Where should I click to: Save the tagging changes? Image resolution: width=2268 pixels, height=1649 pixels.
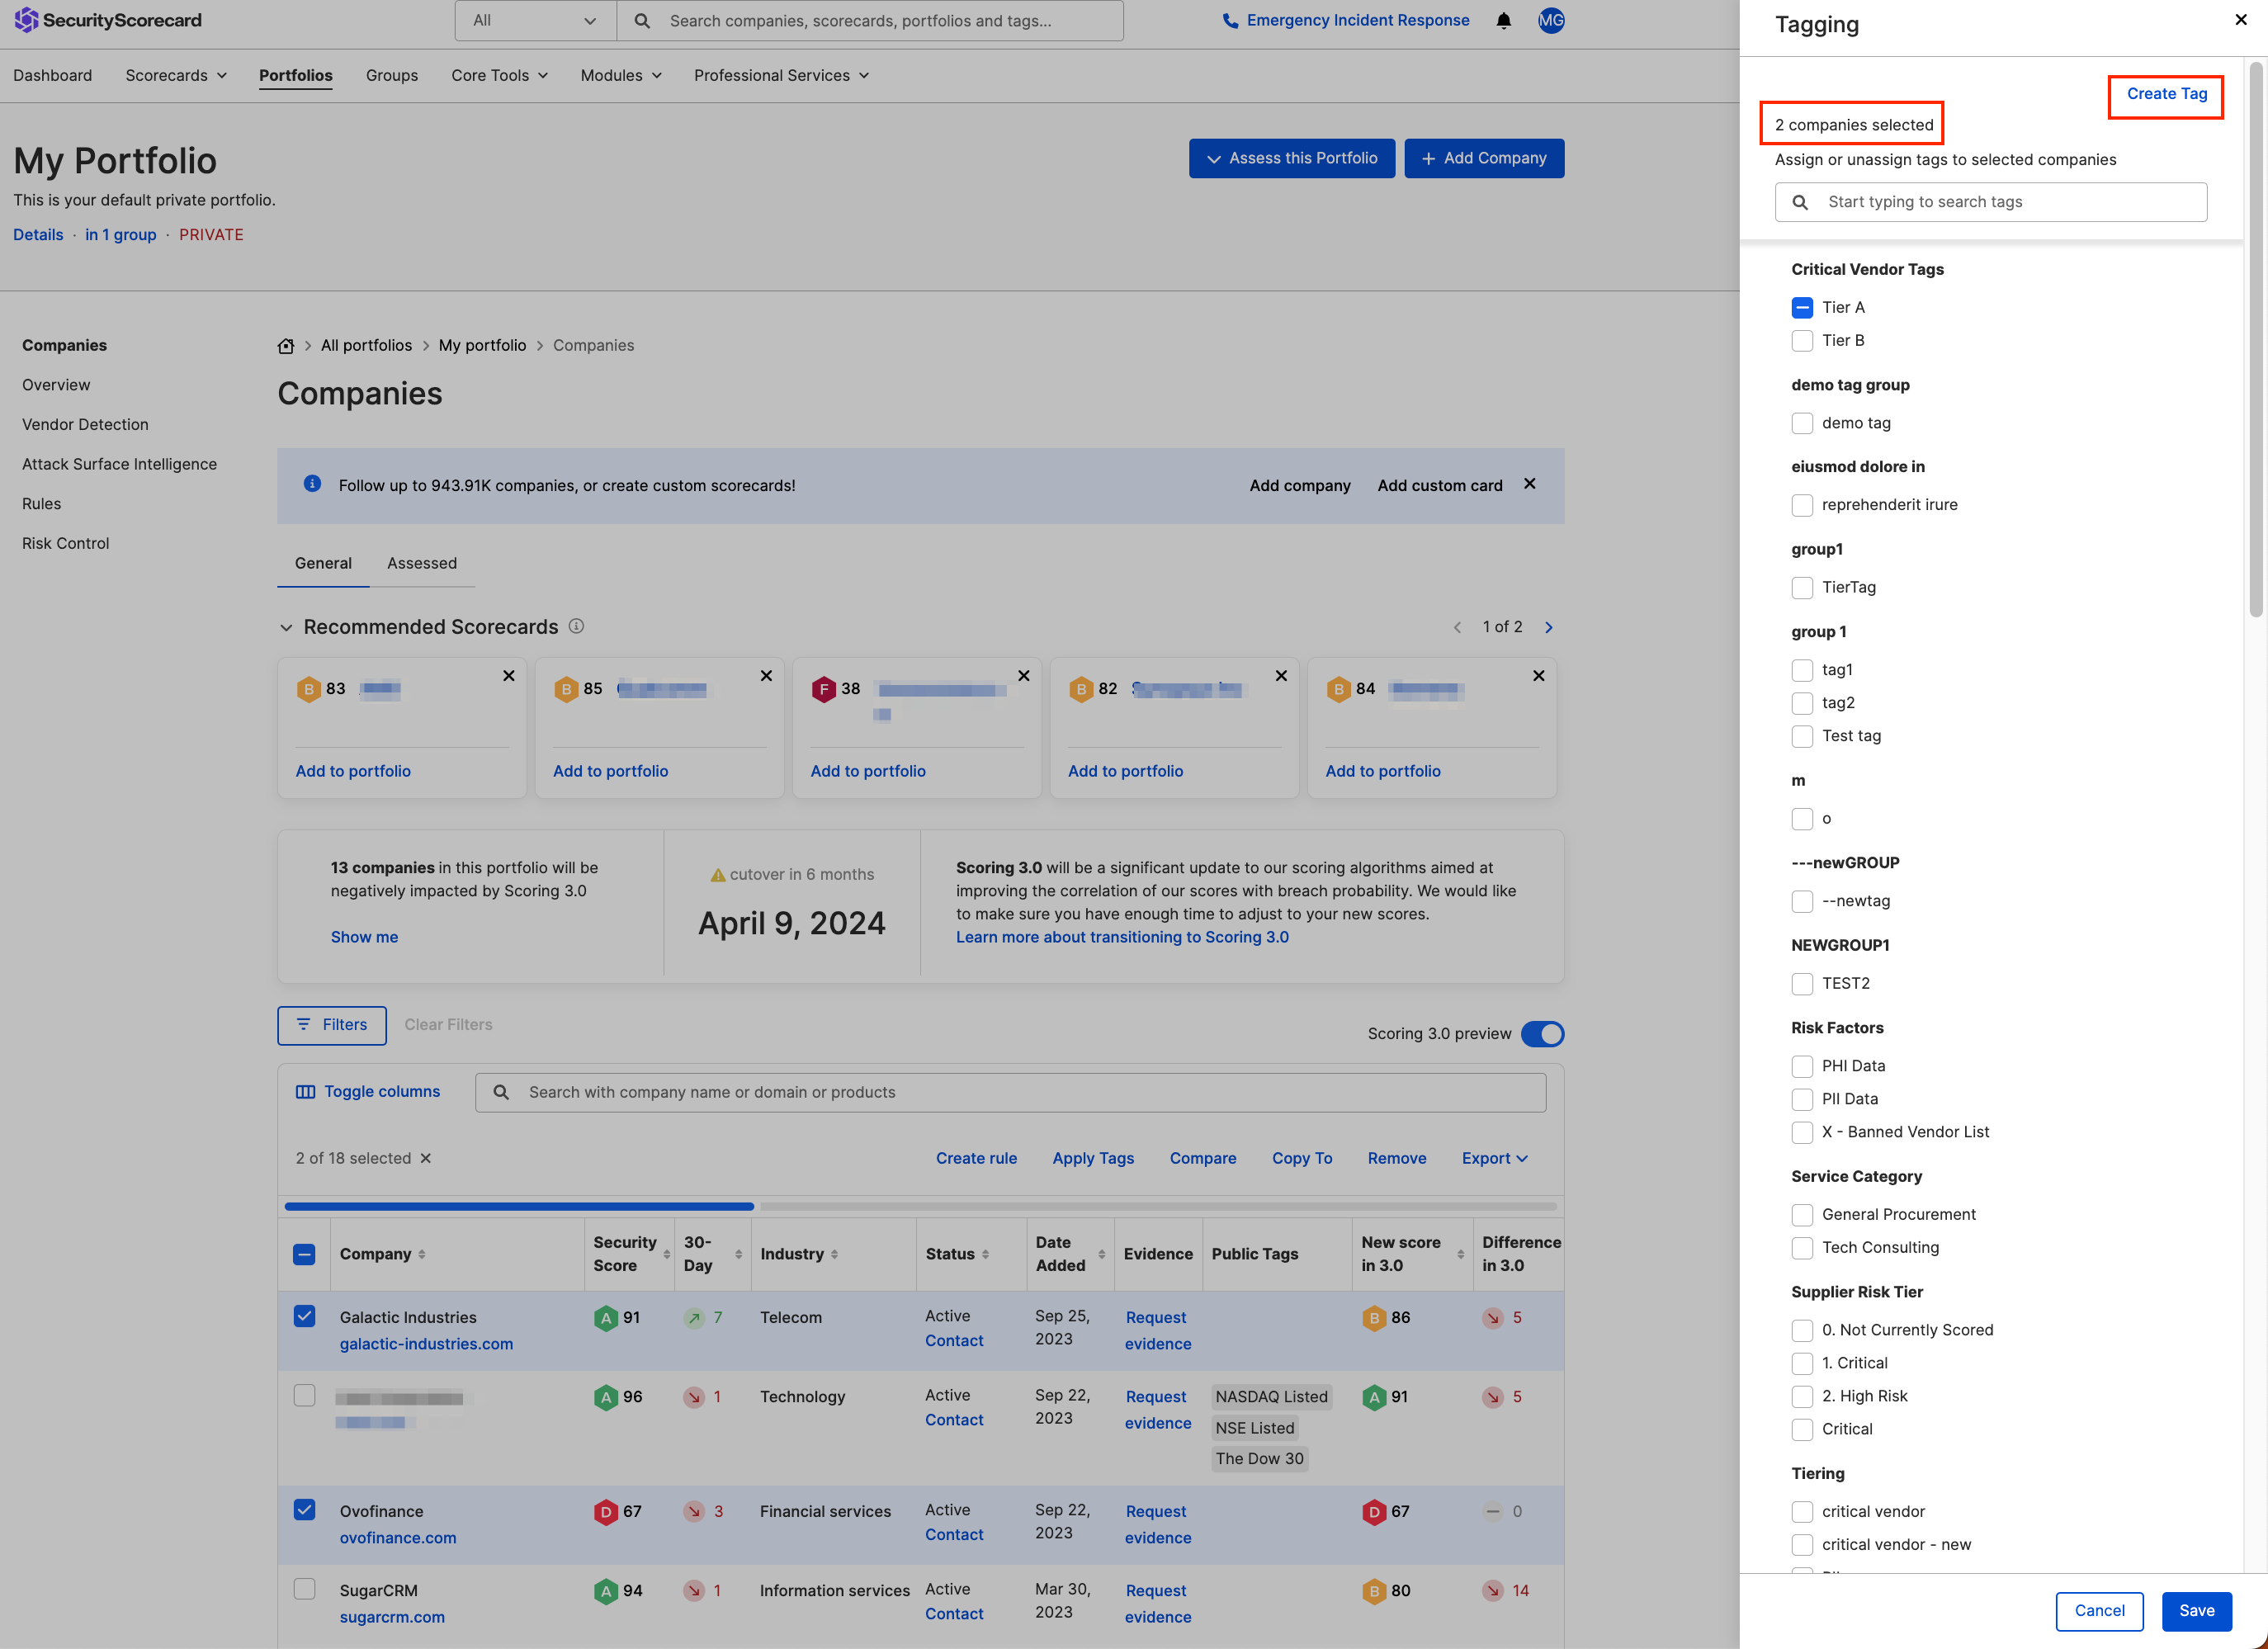pos(2196,1611)
